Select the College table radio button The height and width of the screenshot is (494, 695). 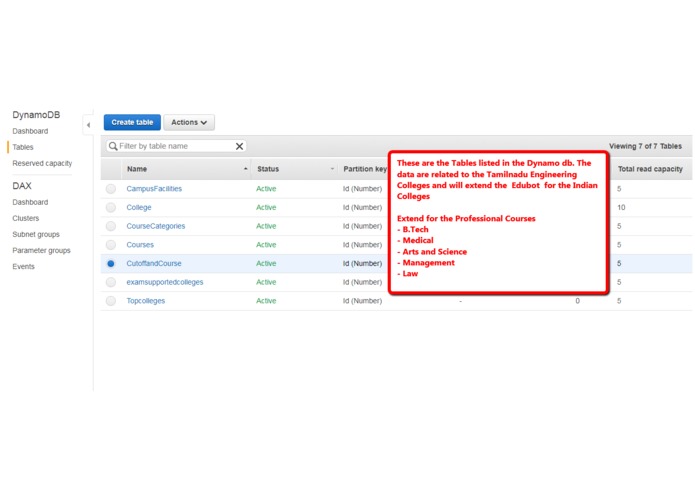[111, 207]
